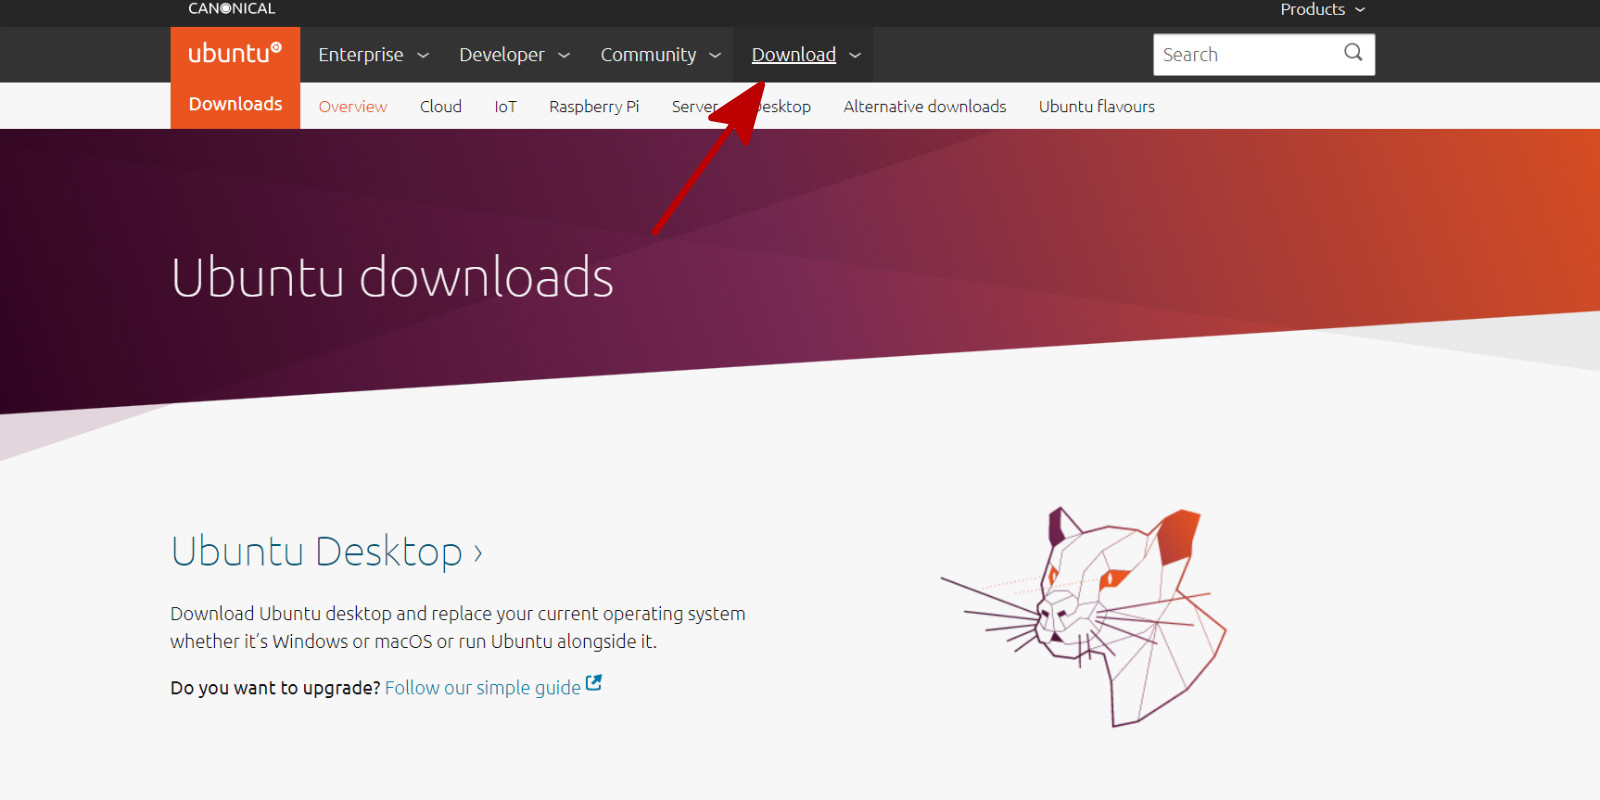
Task: Expand the Enterprise menu chevron
Action: coord(423,56)
